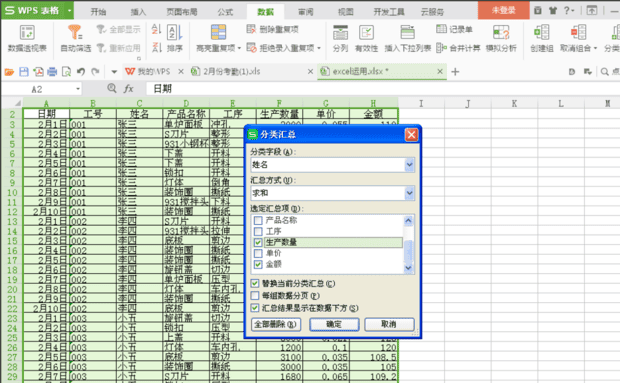Switch to the 插入 ribbon tab
This screenshot has height=383, width=620.
tap(138, 12)
